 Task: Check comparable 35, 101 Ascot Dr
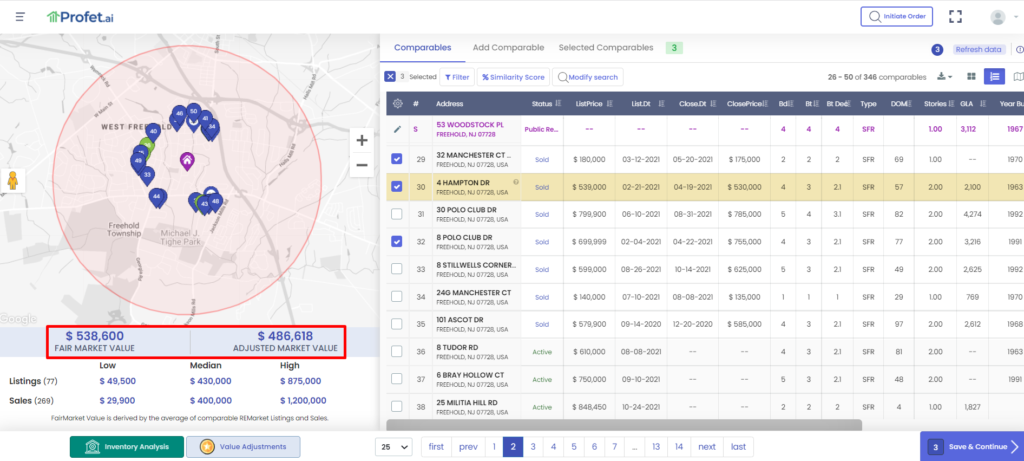pyautogui.click(x=396, y=324)
